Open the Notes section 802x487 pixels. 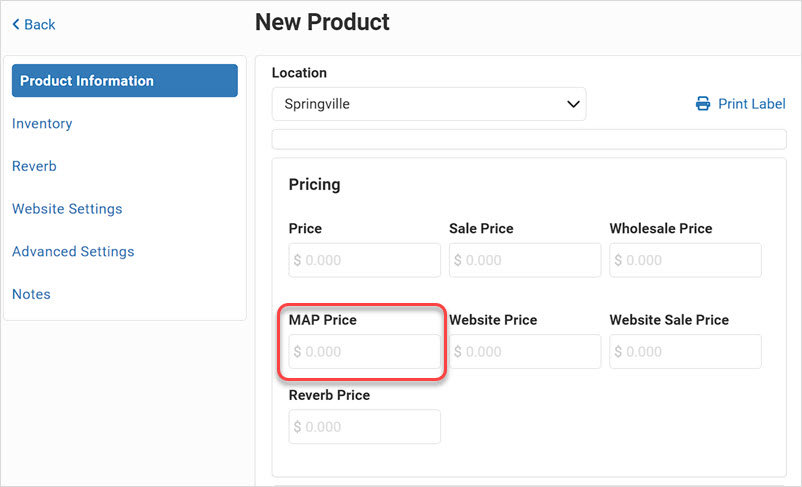pos(31,294)
